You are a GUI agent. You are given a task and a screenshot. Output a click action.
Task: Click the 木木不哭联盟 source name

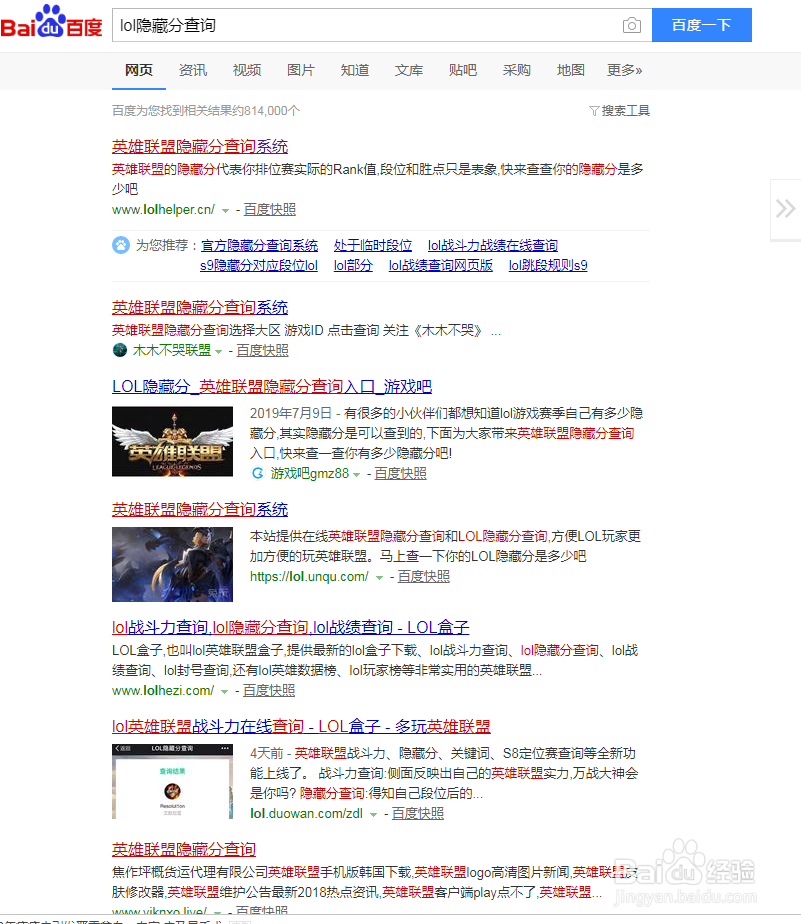pos(172,350)
